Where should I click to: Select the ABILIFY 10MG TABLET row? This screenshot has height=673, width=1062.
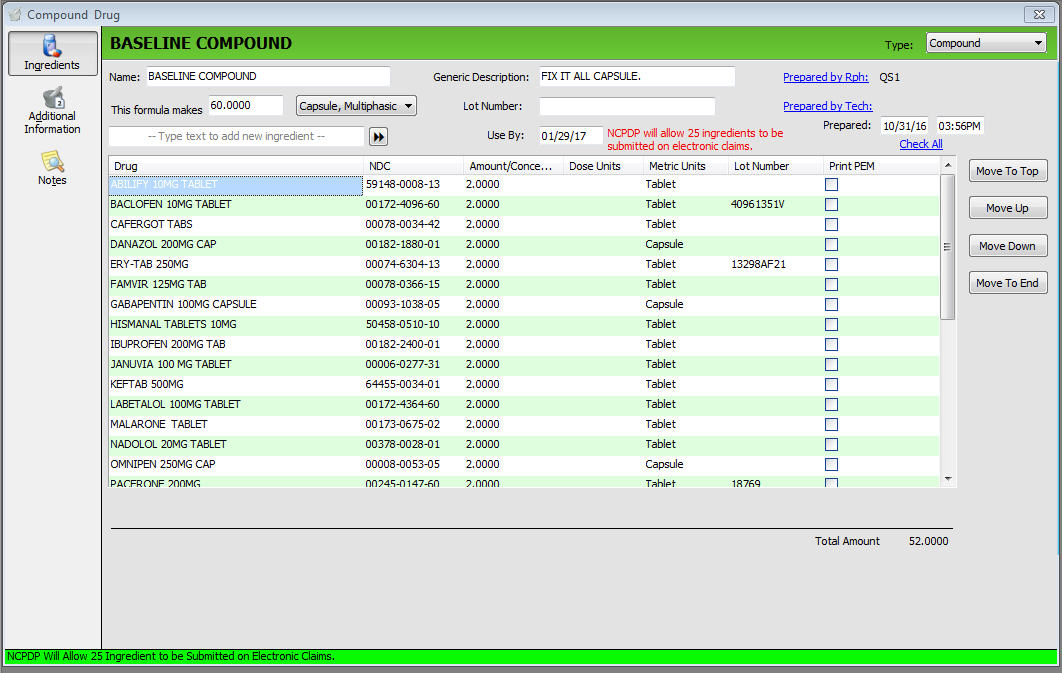(x=524, y=185)
